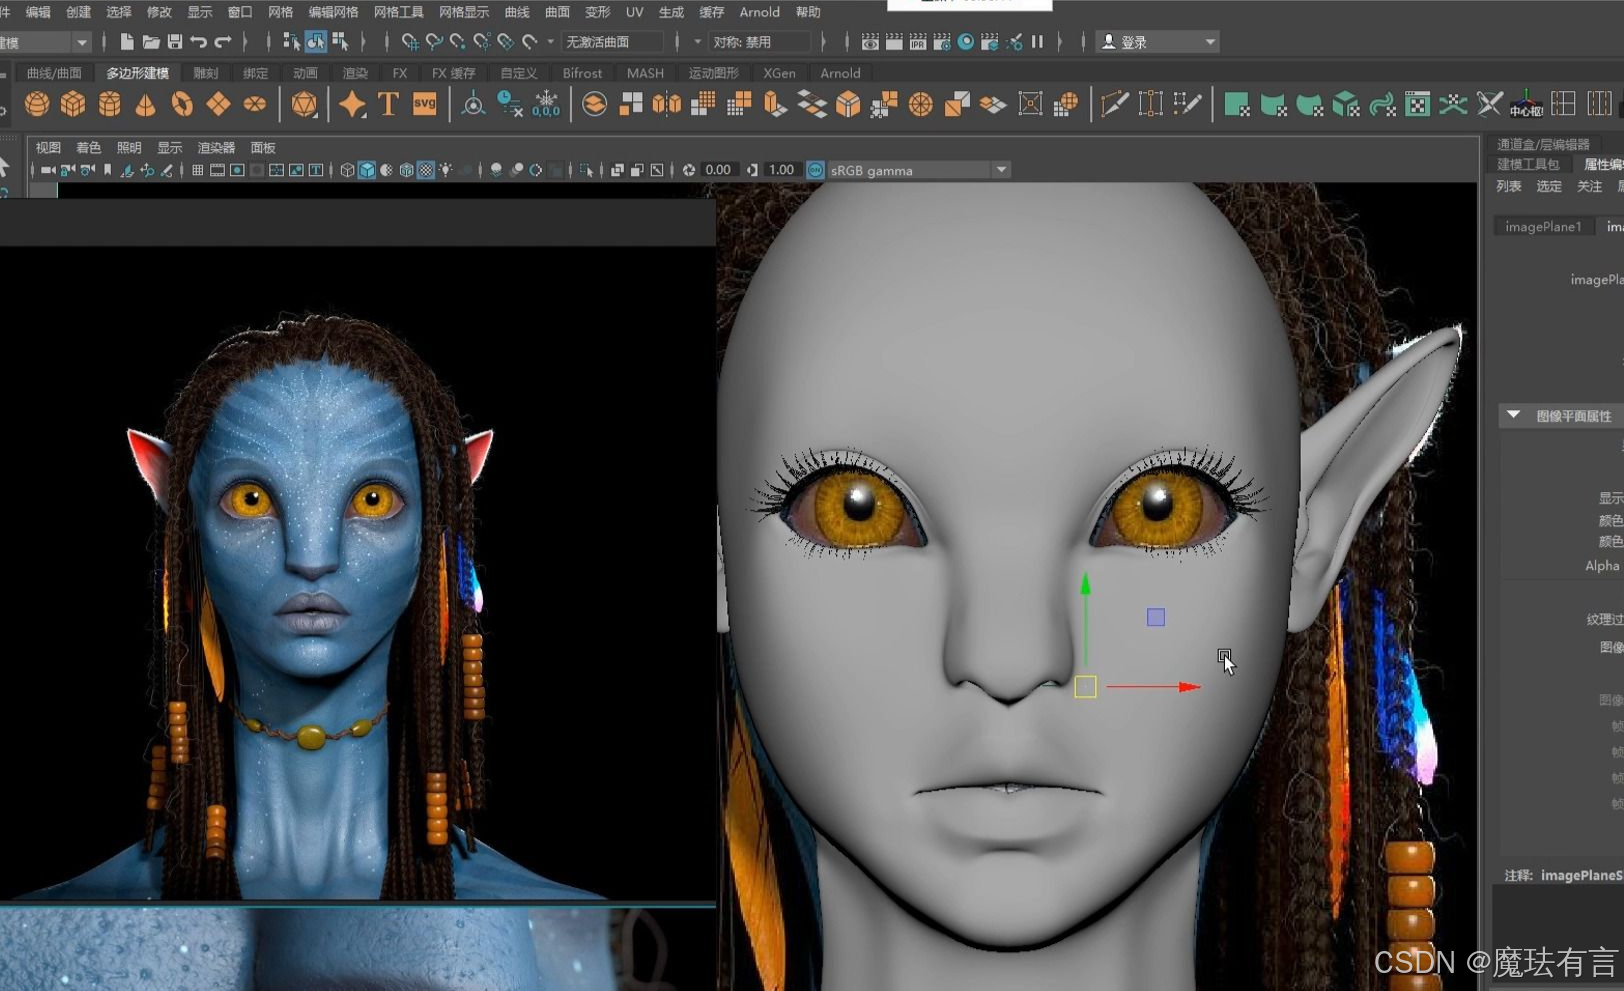Switch to the XGen shelf tab
Screen dimensions: 1624x991
(779, 73)
